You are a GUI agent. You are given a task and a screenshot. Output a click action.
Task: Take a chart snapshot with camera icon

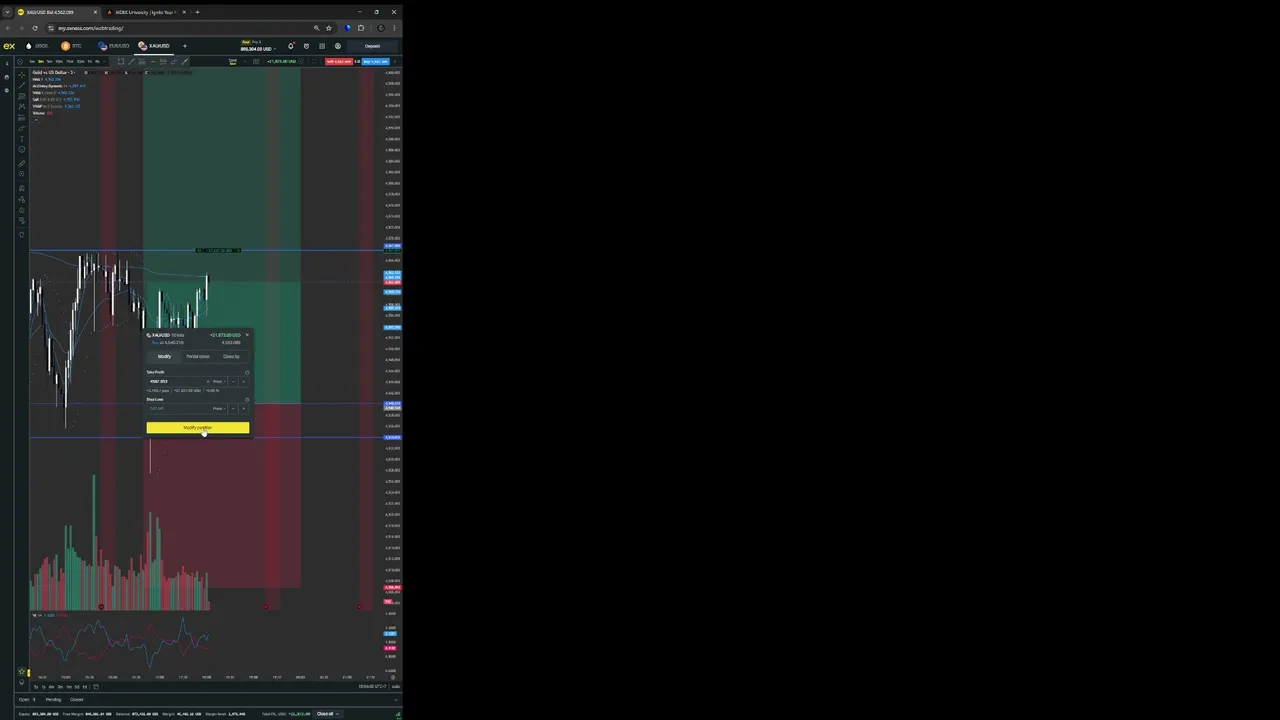pos(256,61)
